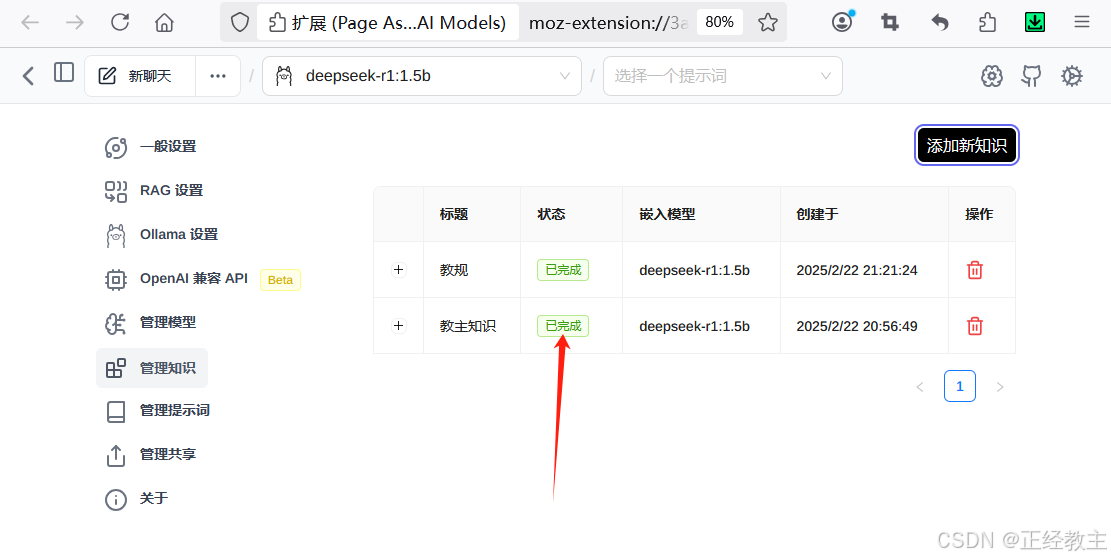Image resolution: width=1111 pixels, height=560 pixels.
Task: Click the previous page pagination arrow
Action: (920, 387)
